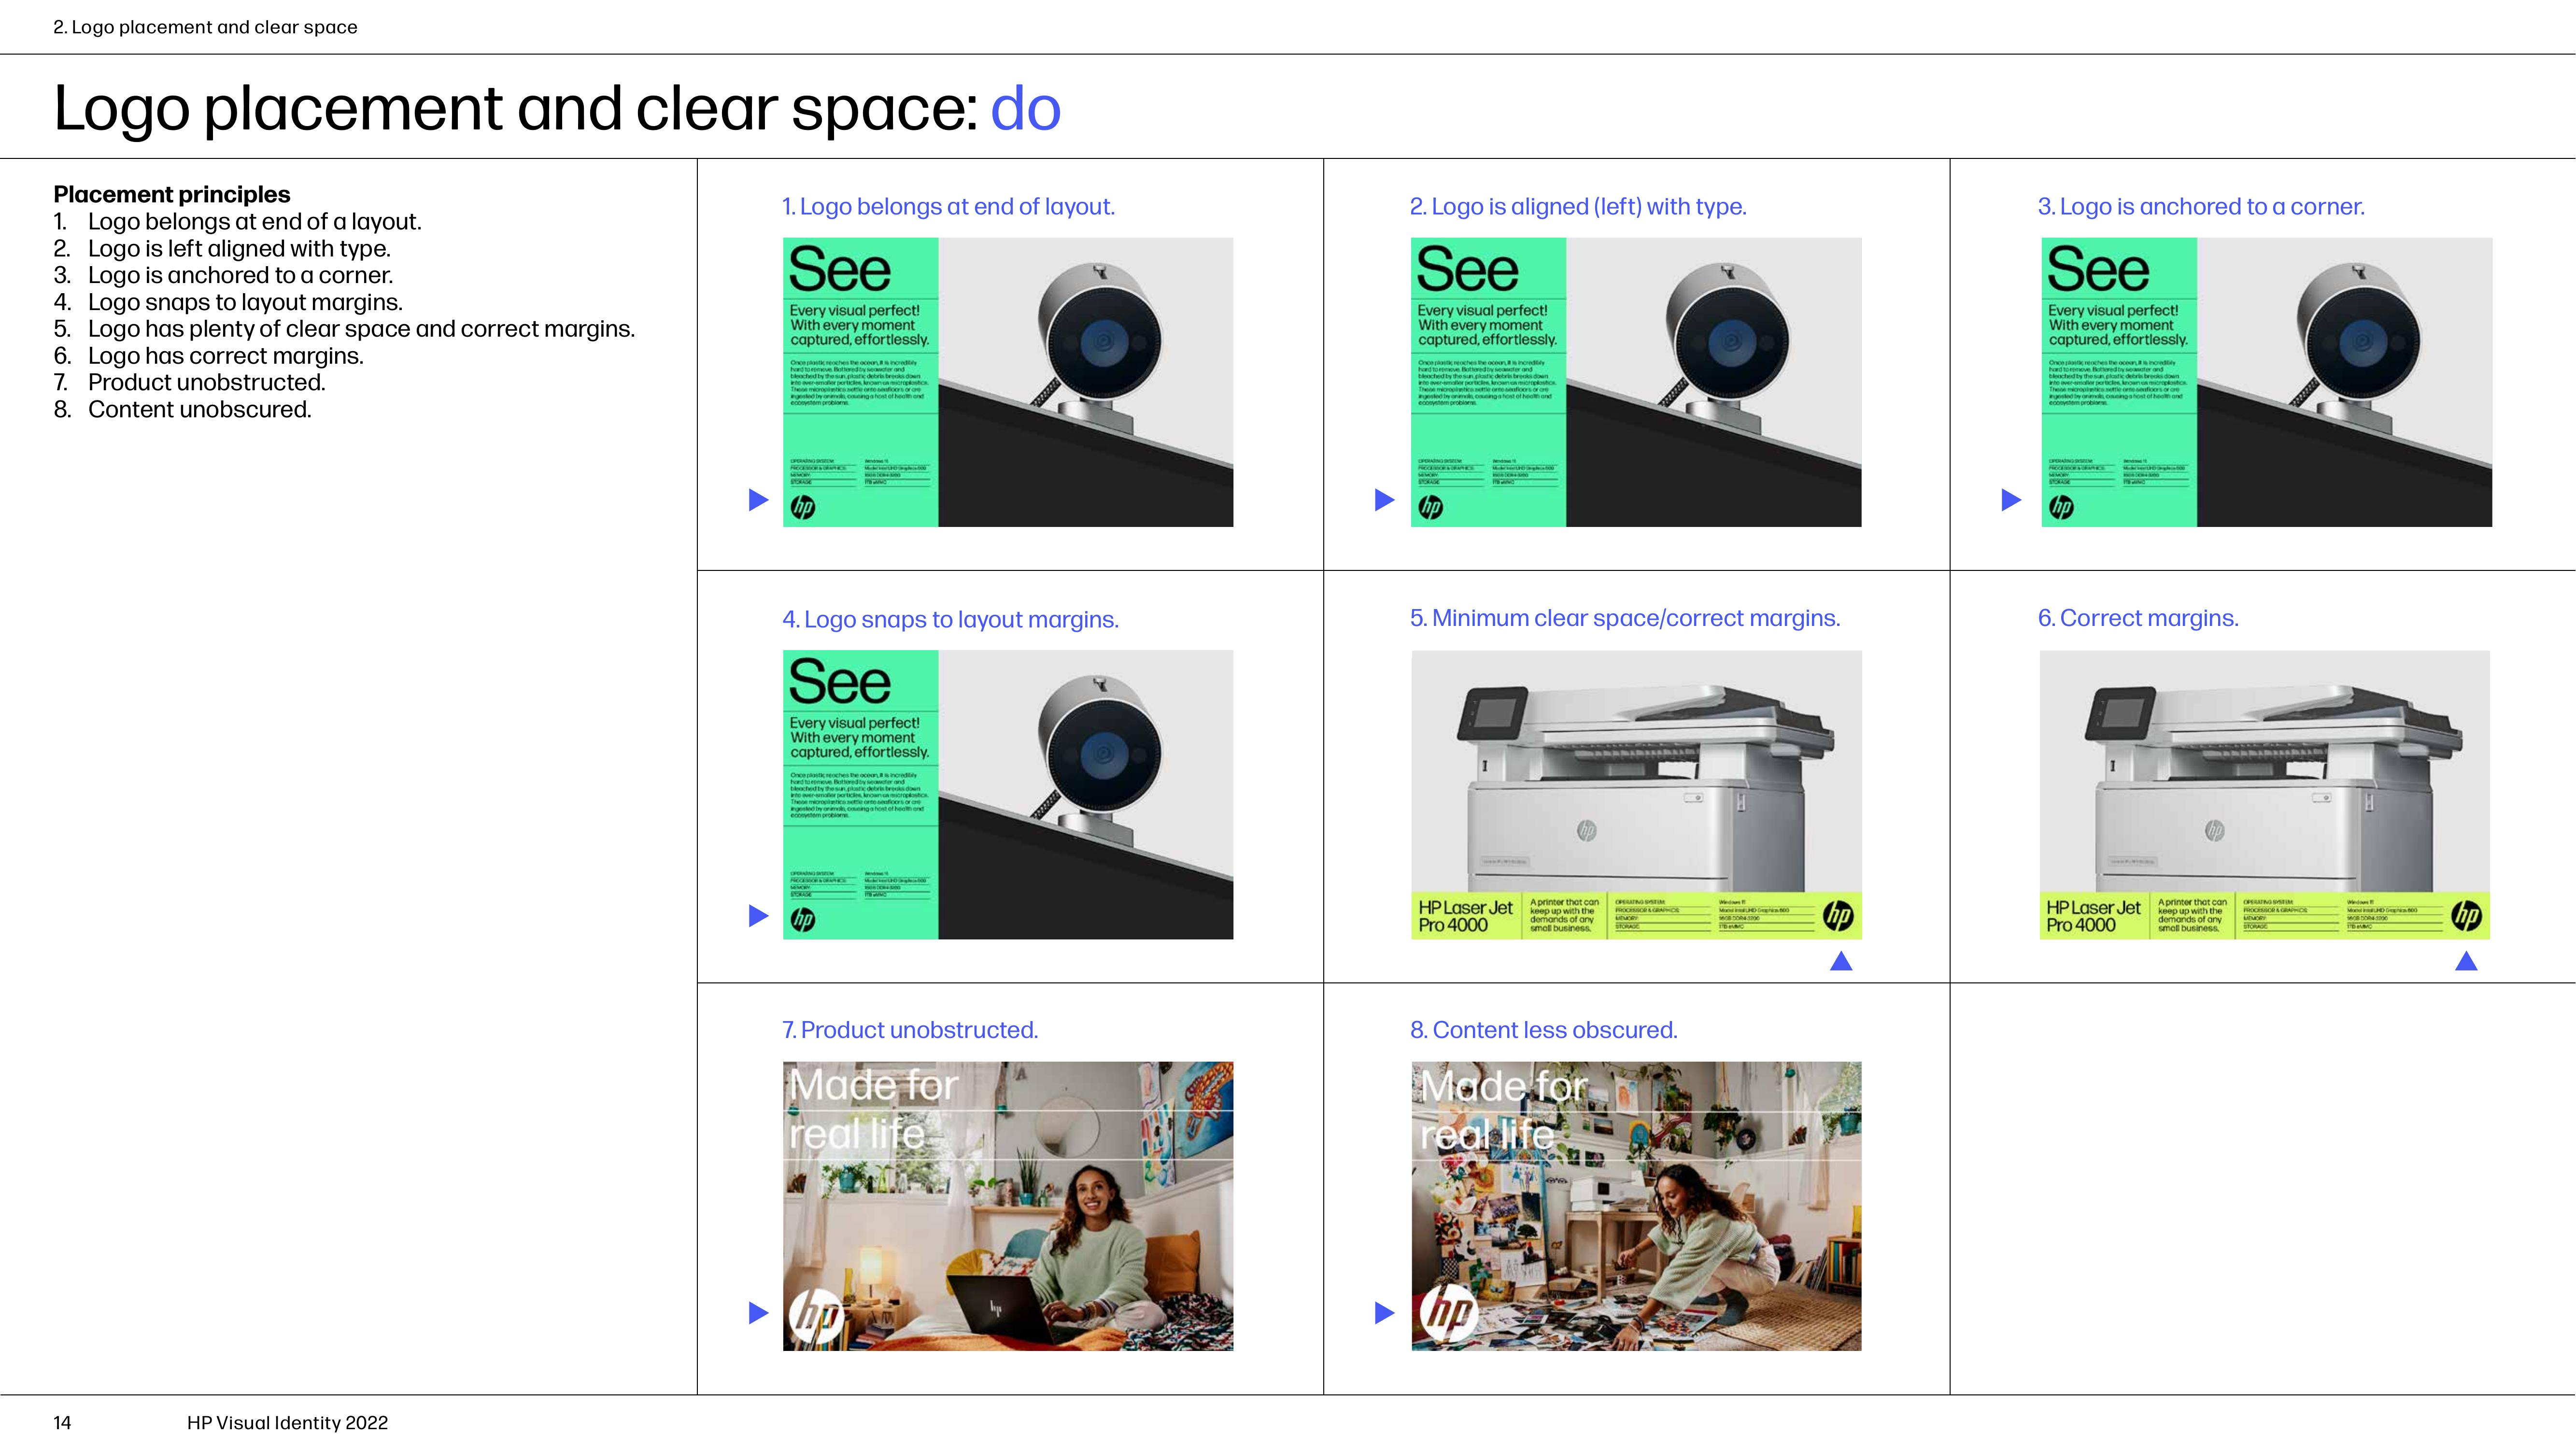The height and width of the screenshot is (1449, 2576).
Task: Select the webcam image in example 3
Action: [x=2344, y=382]
